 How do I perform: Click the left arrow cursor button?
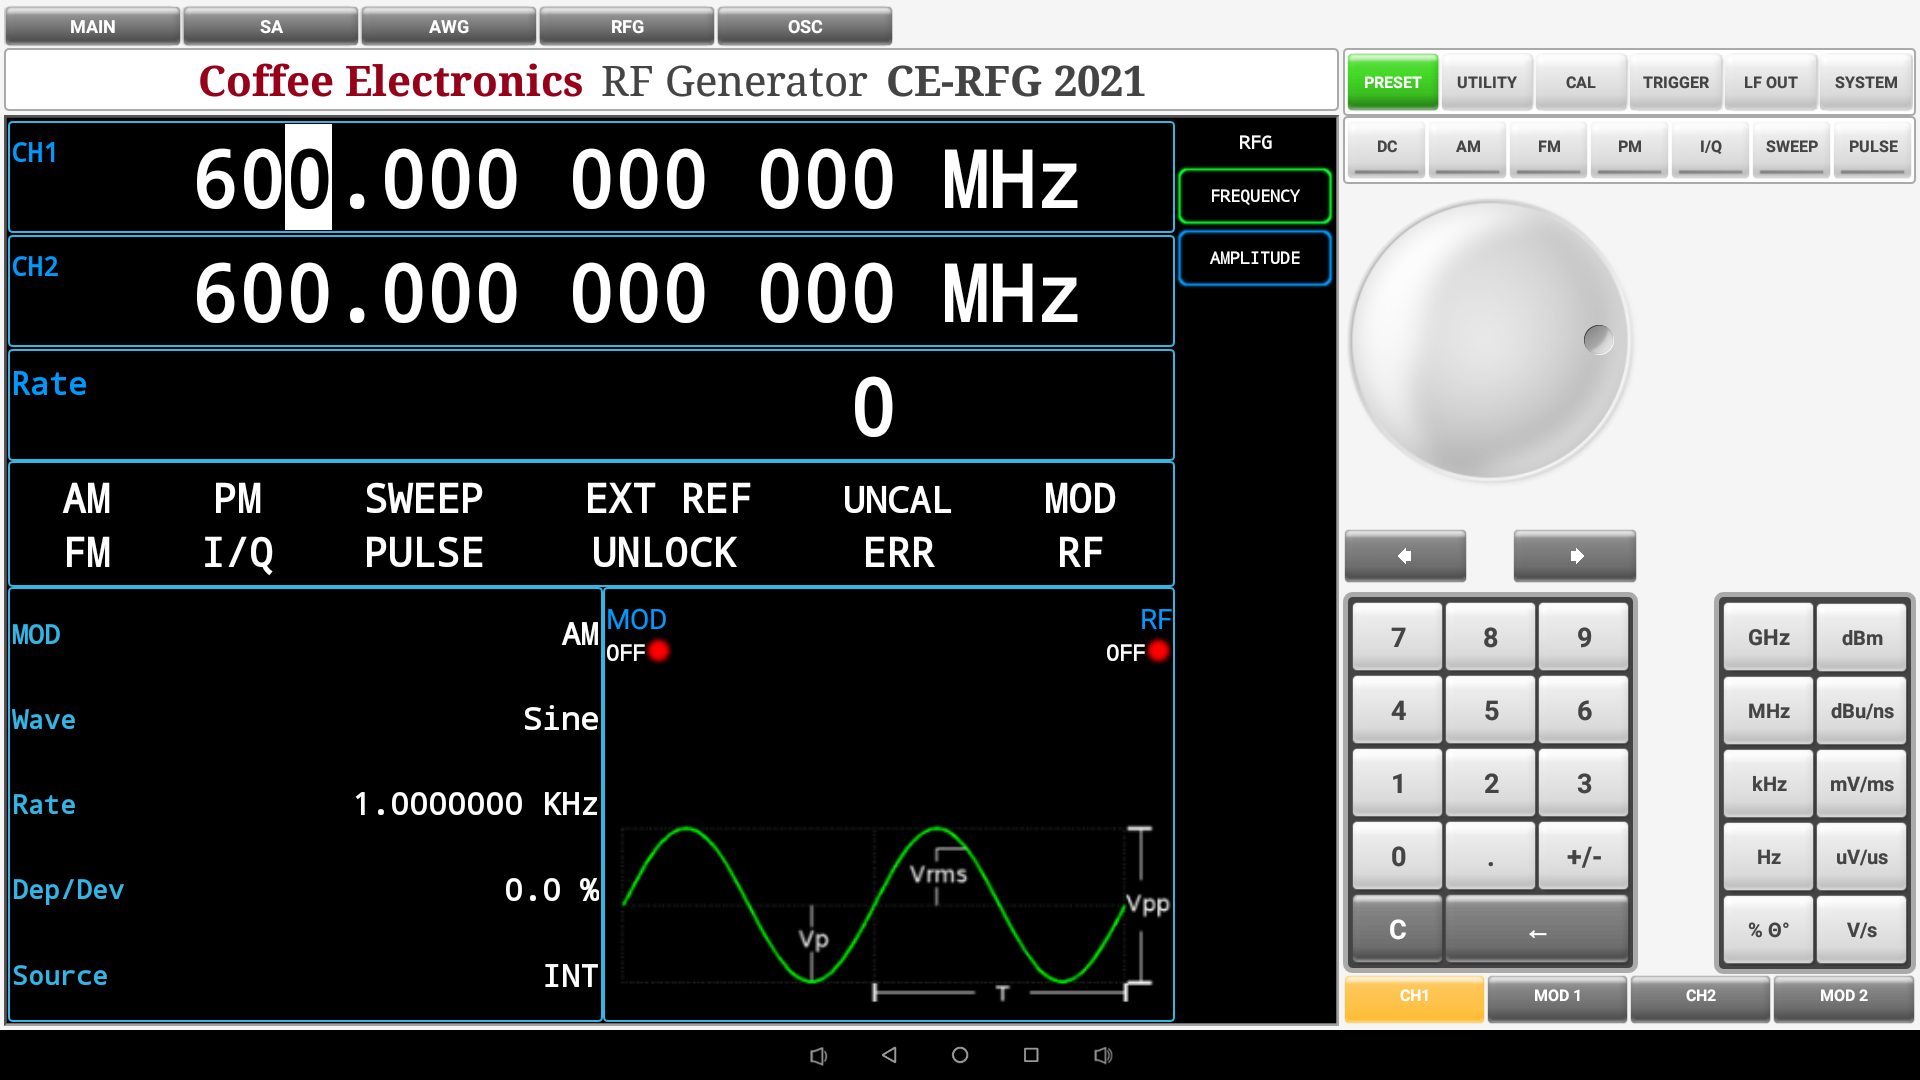1405,556
